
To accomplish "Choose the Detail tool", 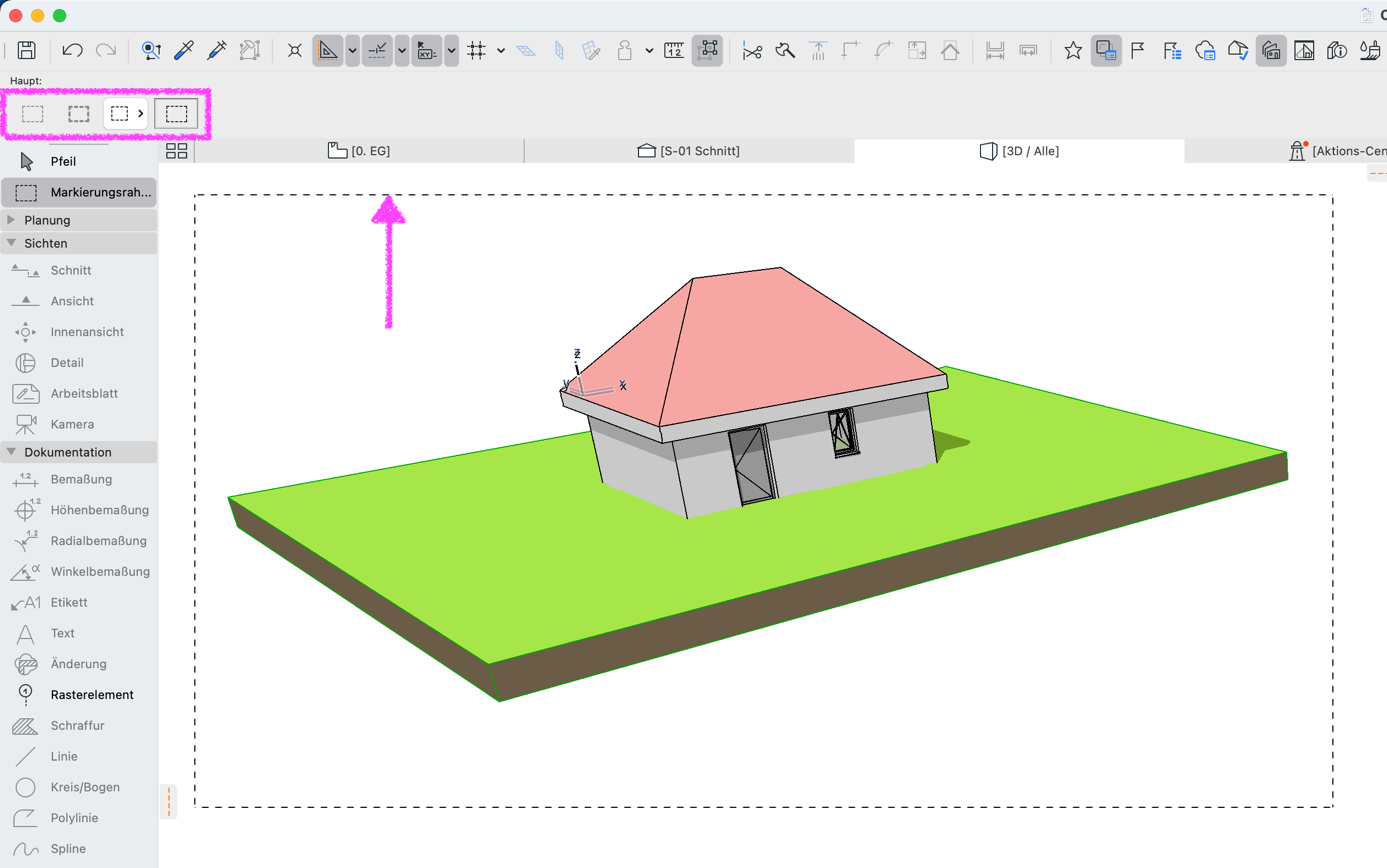I will click(x=79, y=363).
